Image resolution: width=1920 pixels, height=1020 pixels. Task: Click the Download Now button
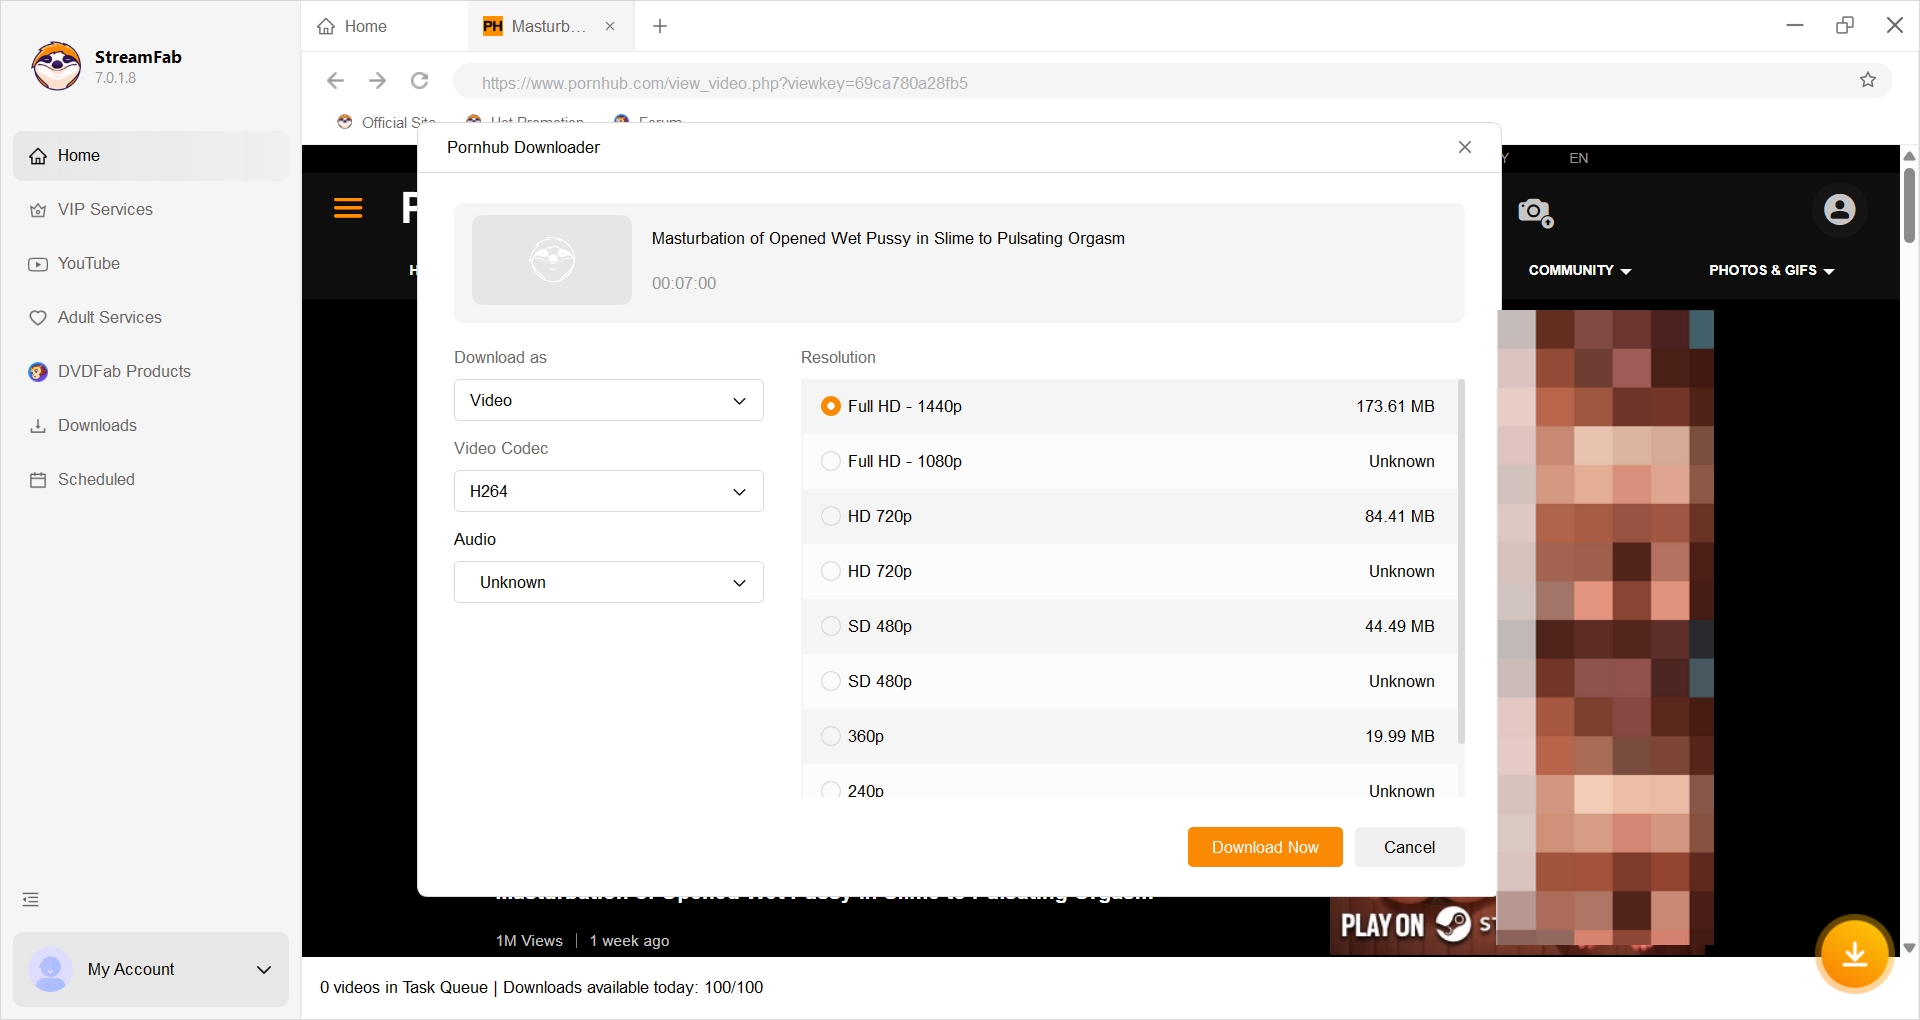(1264, 847)
